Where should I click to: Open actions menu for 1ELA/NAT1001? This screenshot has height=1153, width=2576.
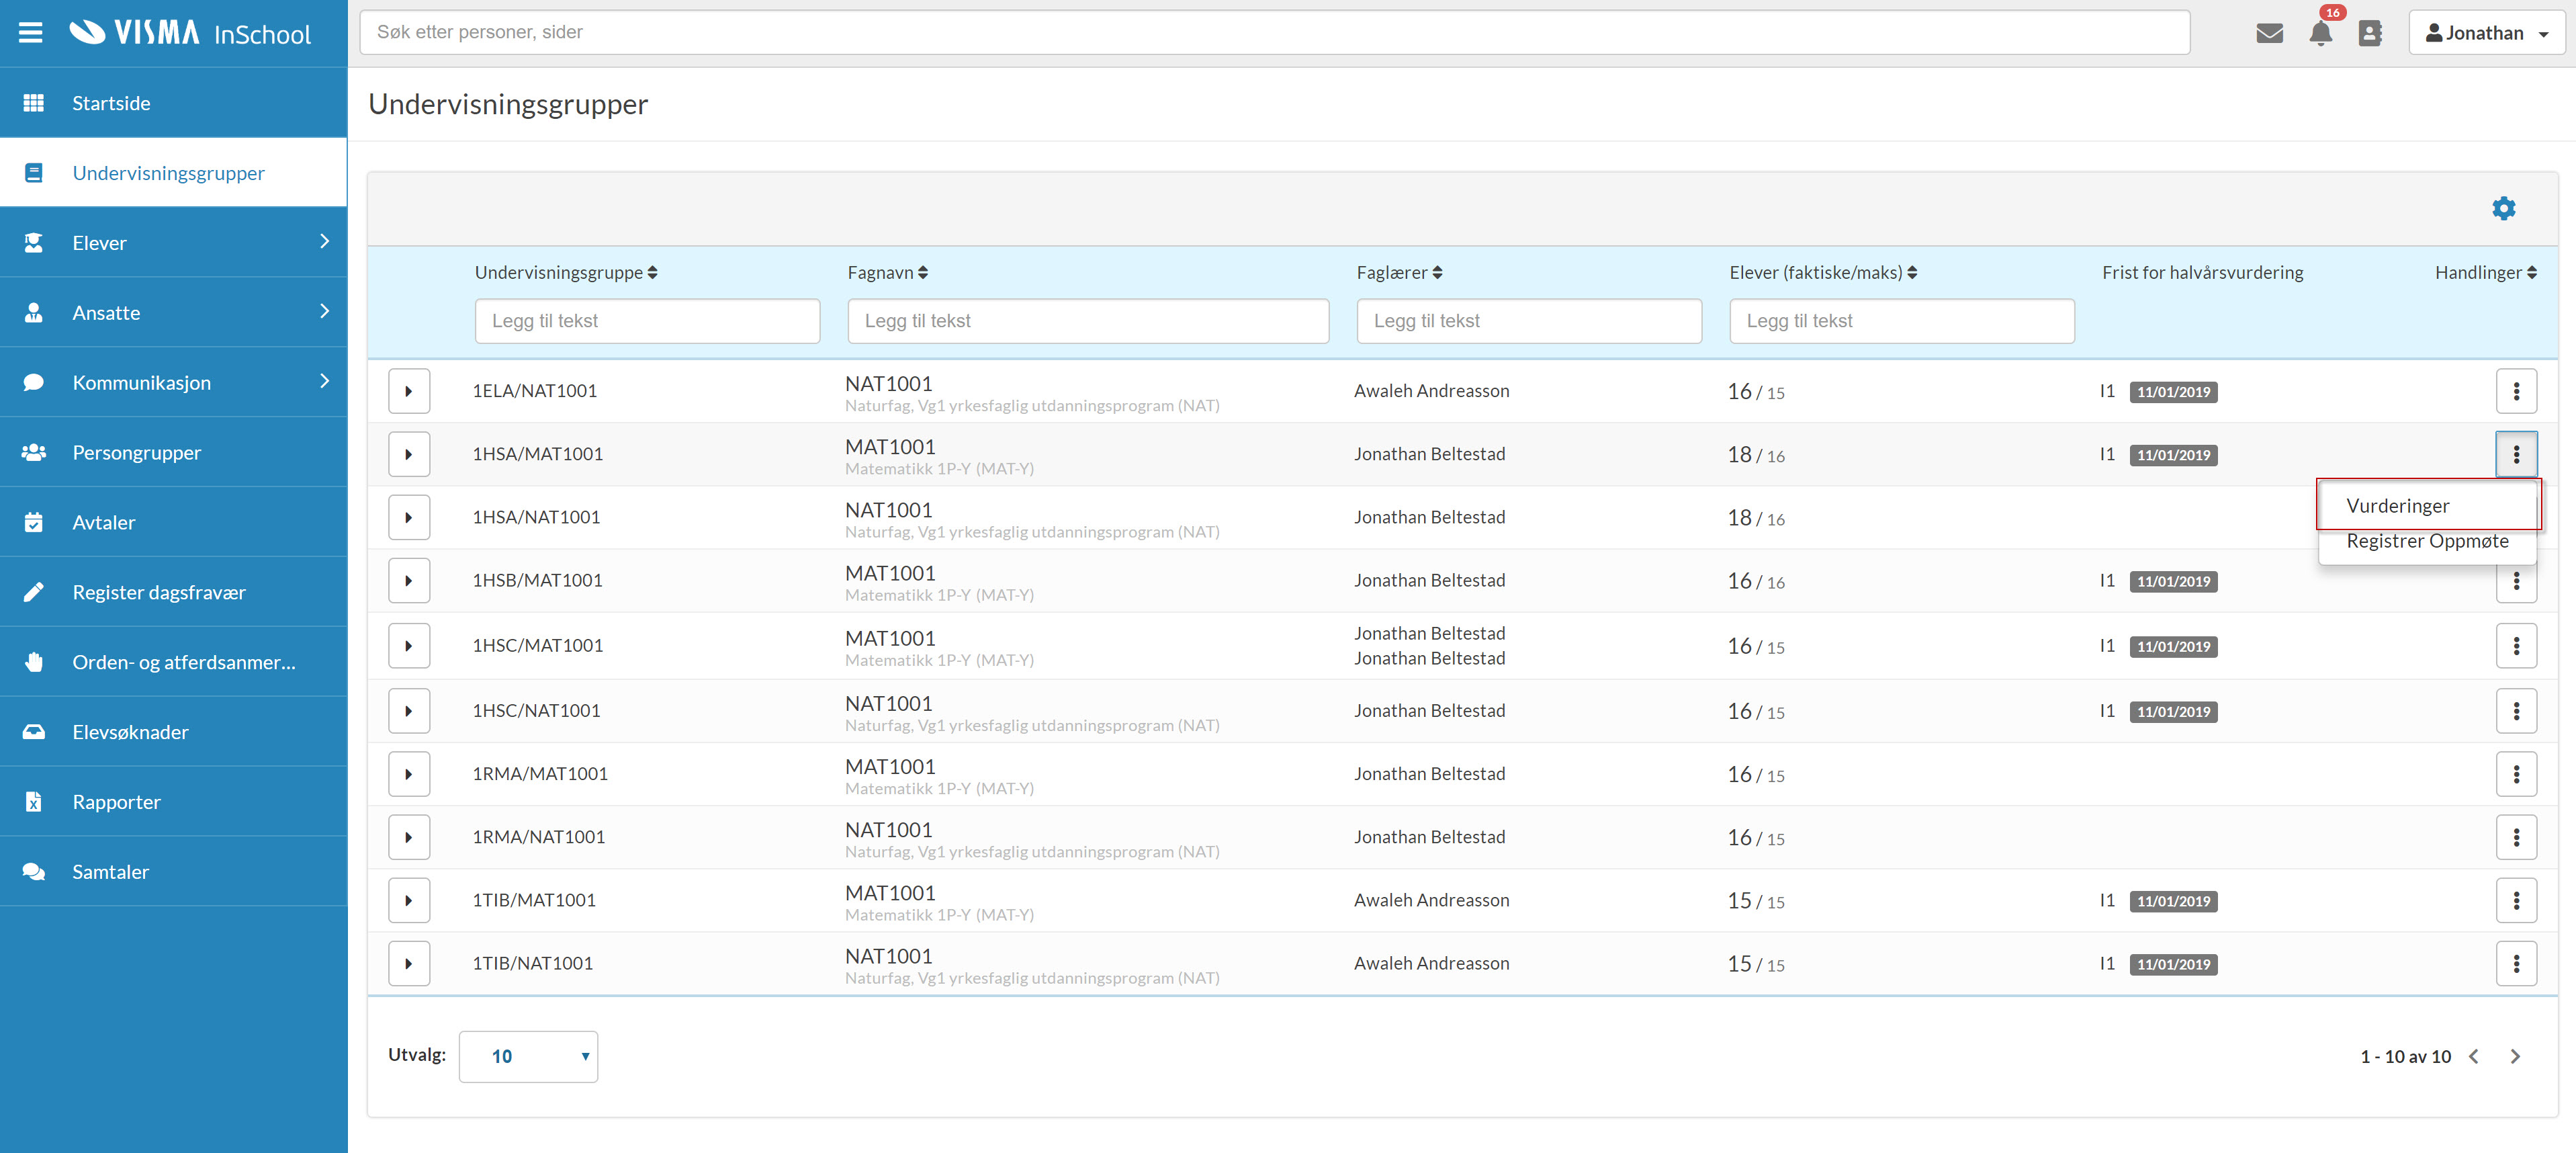pos(2516,391)
